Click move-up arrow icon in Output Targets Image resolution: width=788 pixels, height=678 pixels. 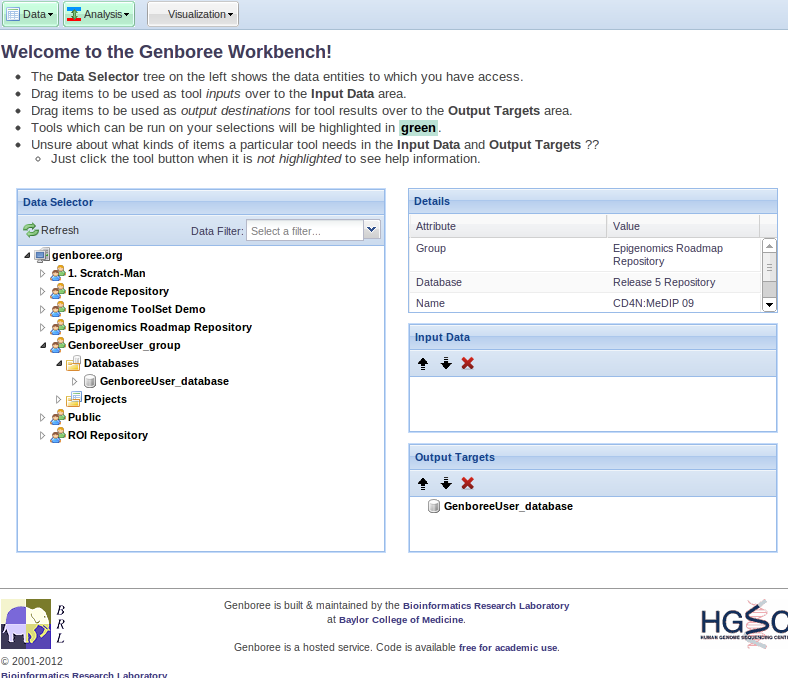tap(423, 483)
